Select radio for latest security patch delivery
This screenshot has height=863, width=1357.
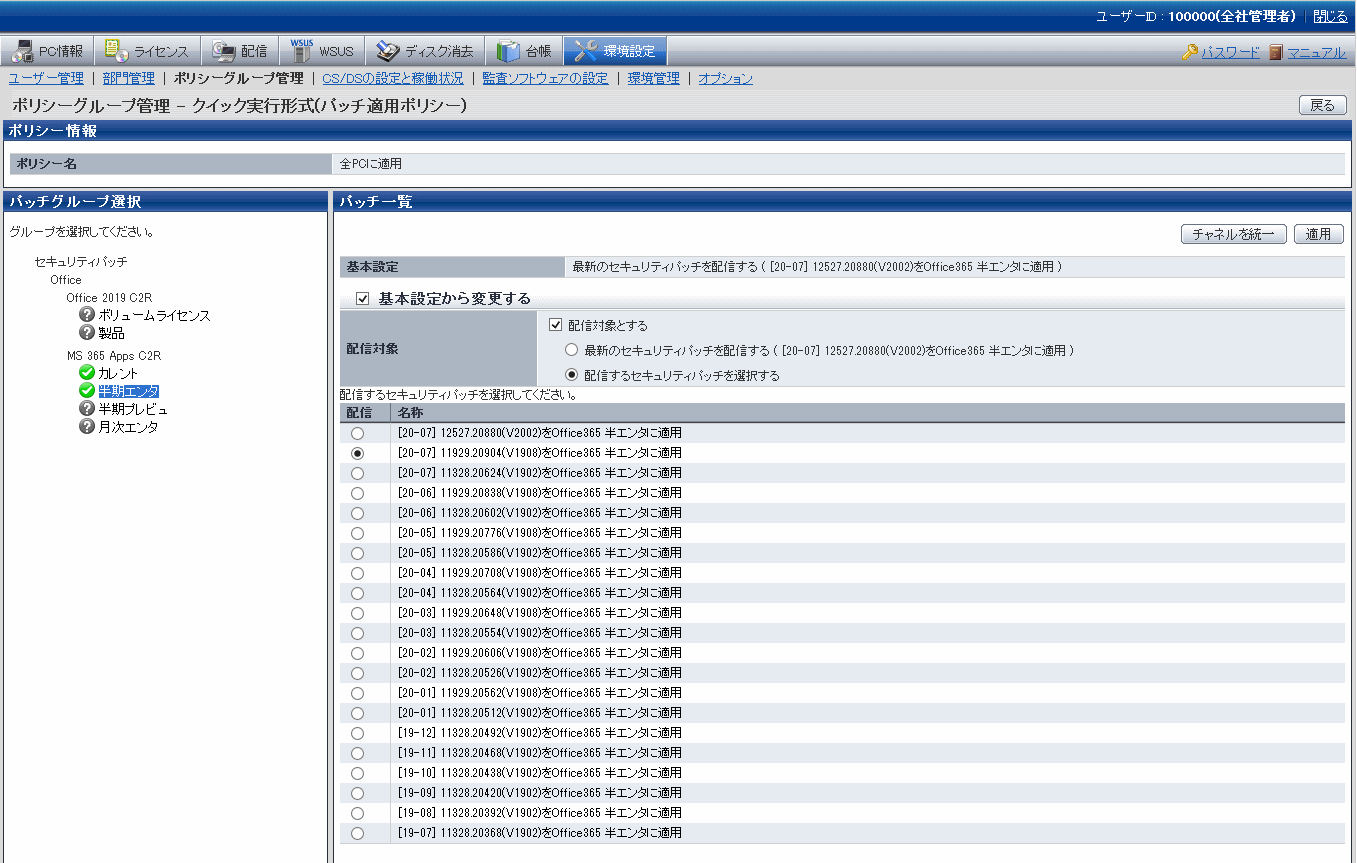pos(571,351)
